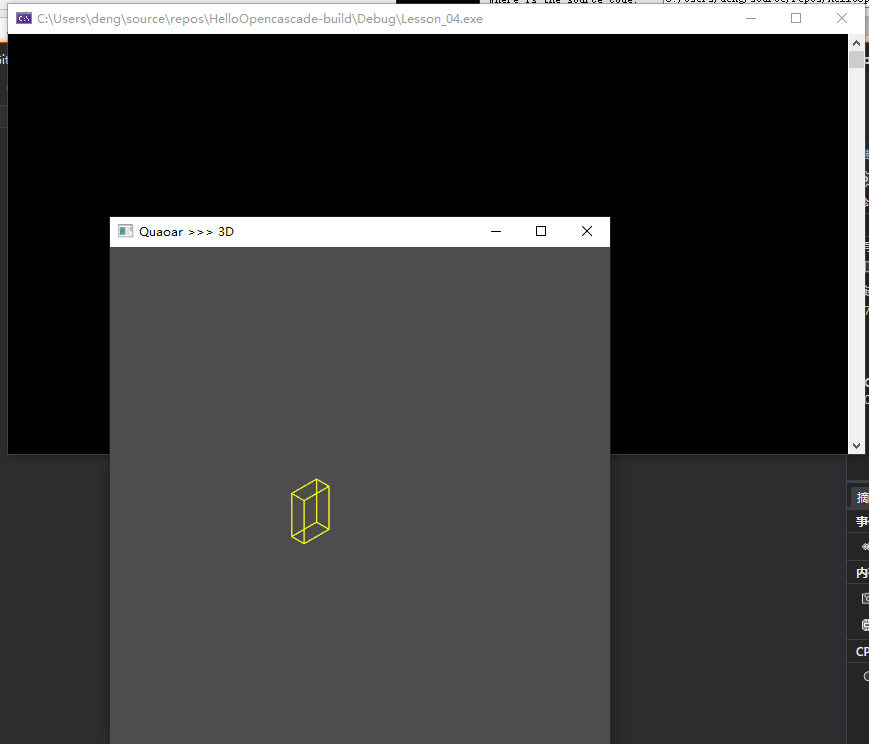
Task: Close the Quaoar 3D viewer window
Action: point(586,231)
